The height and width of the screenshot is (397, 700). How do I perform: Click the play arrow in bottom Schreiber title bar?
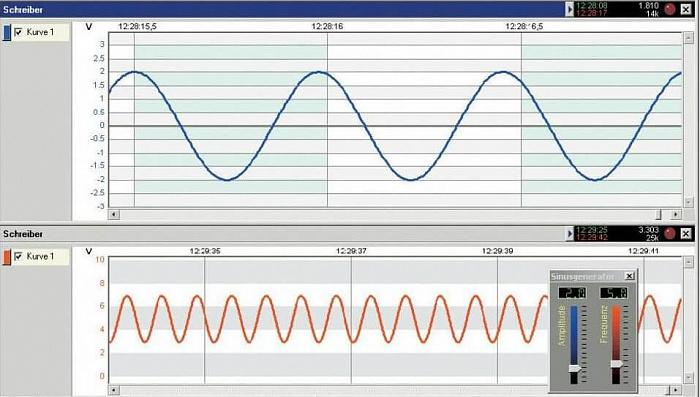point(569,233)
